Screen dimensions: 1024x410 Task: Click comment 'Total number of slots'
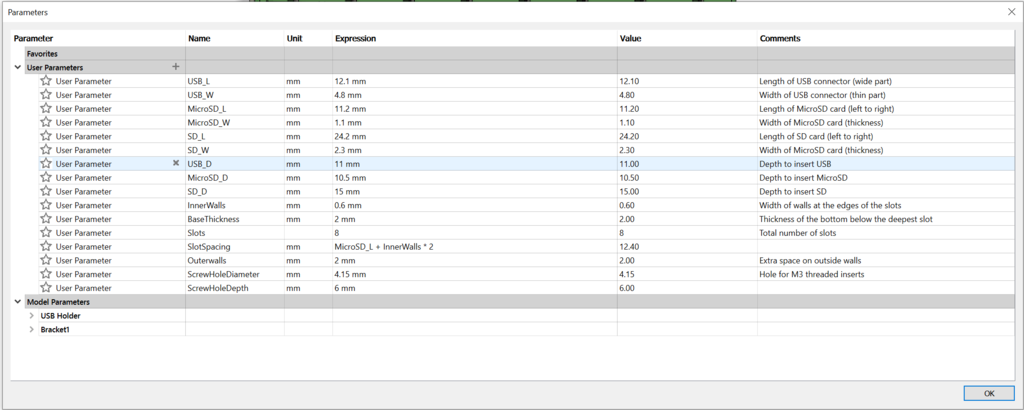(797, 233)
